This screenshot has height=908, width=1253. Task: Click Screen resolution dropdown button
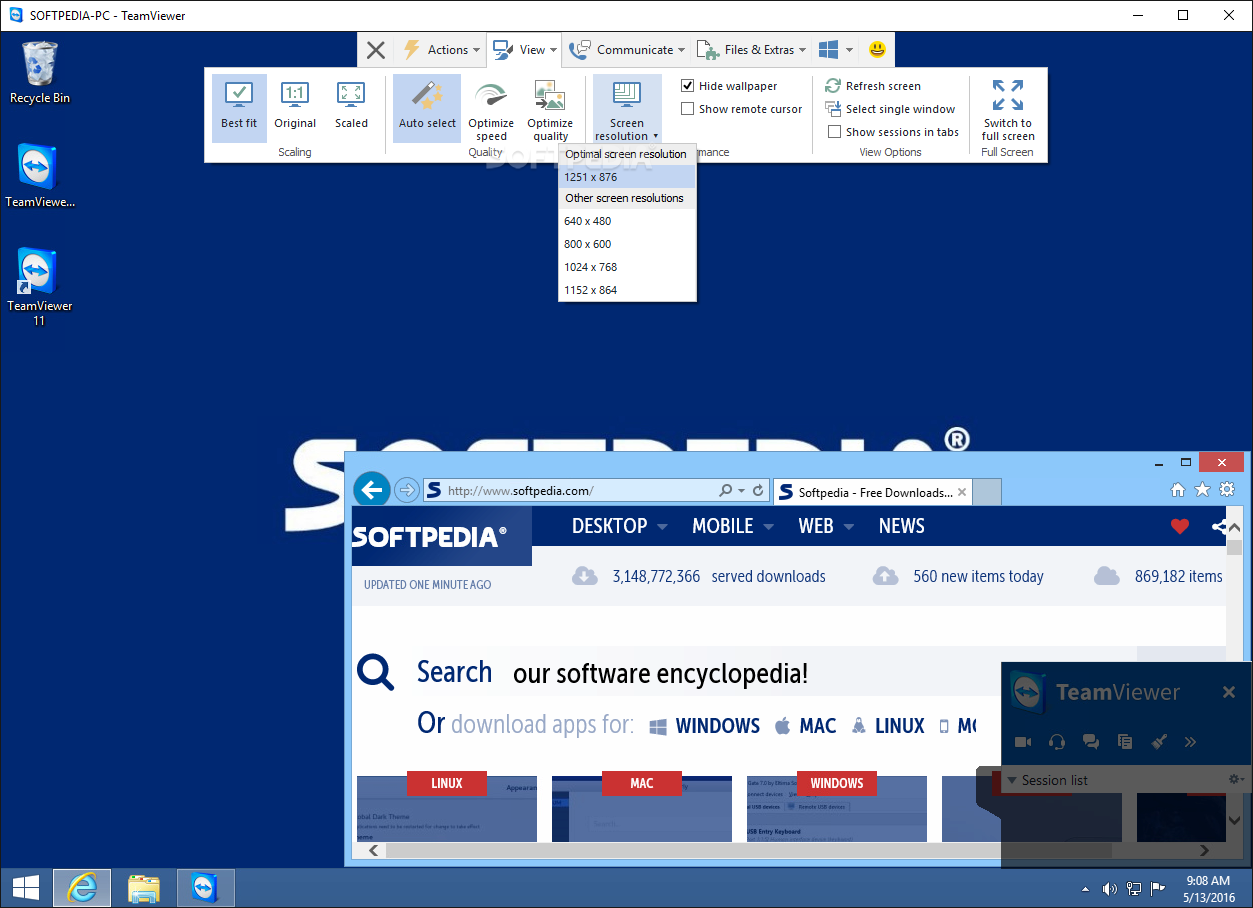(x=627, y=110)
